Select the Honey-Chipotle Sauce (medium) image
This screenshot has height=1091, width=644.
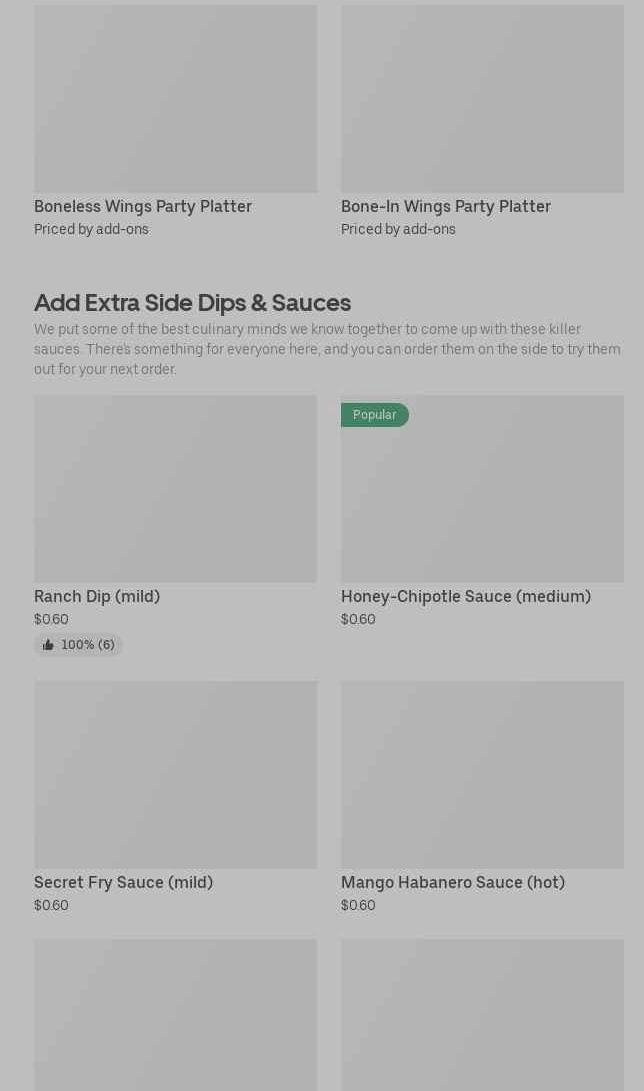coord(482,498)
